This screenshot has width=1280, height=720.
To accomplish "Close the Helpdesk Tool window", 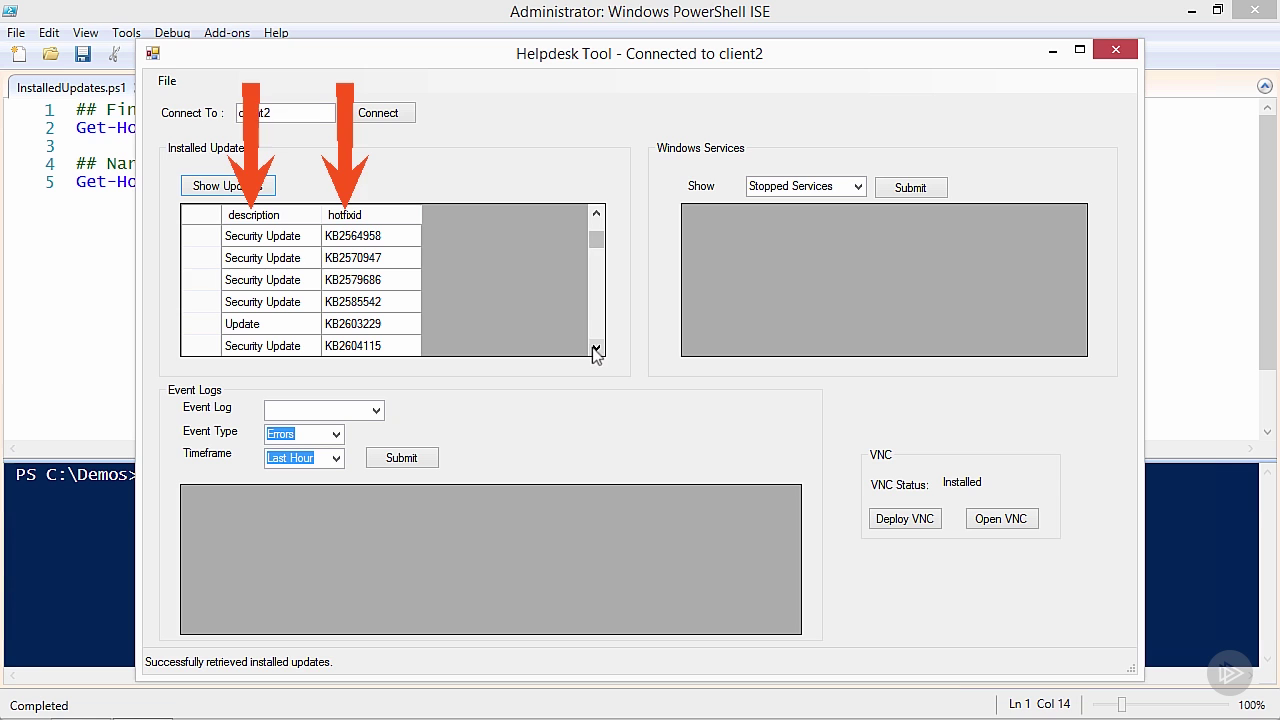I will point(1115,49).
